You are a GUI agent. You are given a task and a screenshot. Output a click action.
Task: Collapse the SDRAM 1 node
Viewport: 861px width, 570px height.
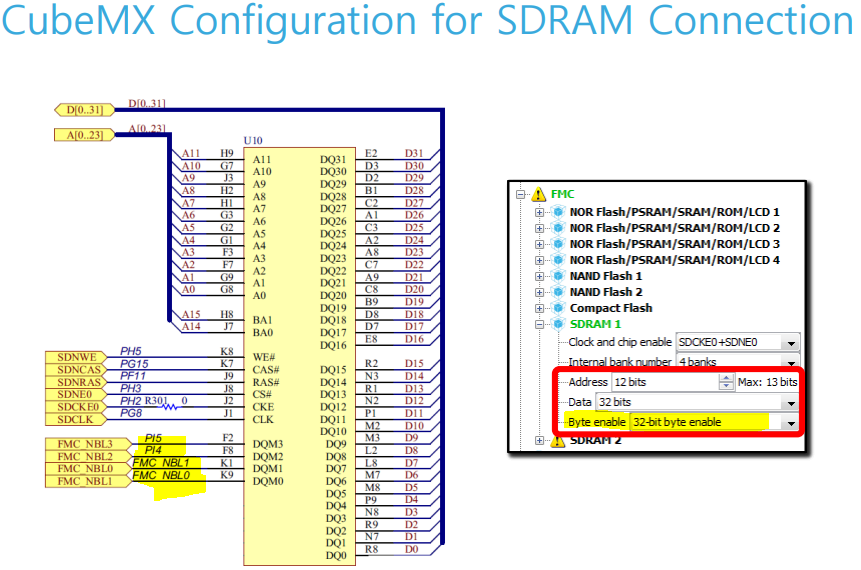tap(539, 325)
